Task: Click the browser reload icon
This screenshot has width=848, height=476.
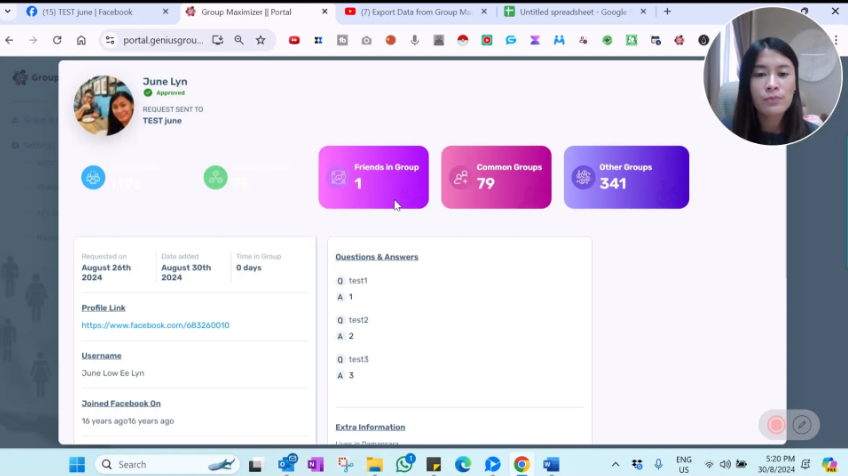Action: click(x=57, y=40)
